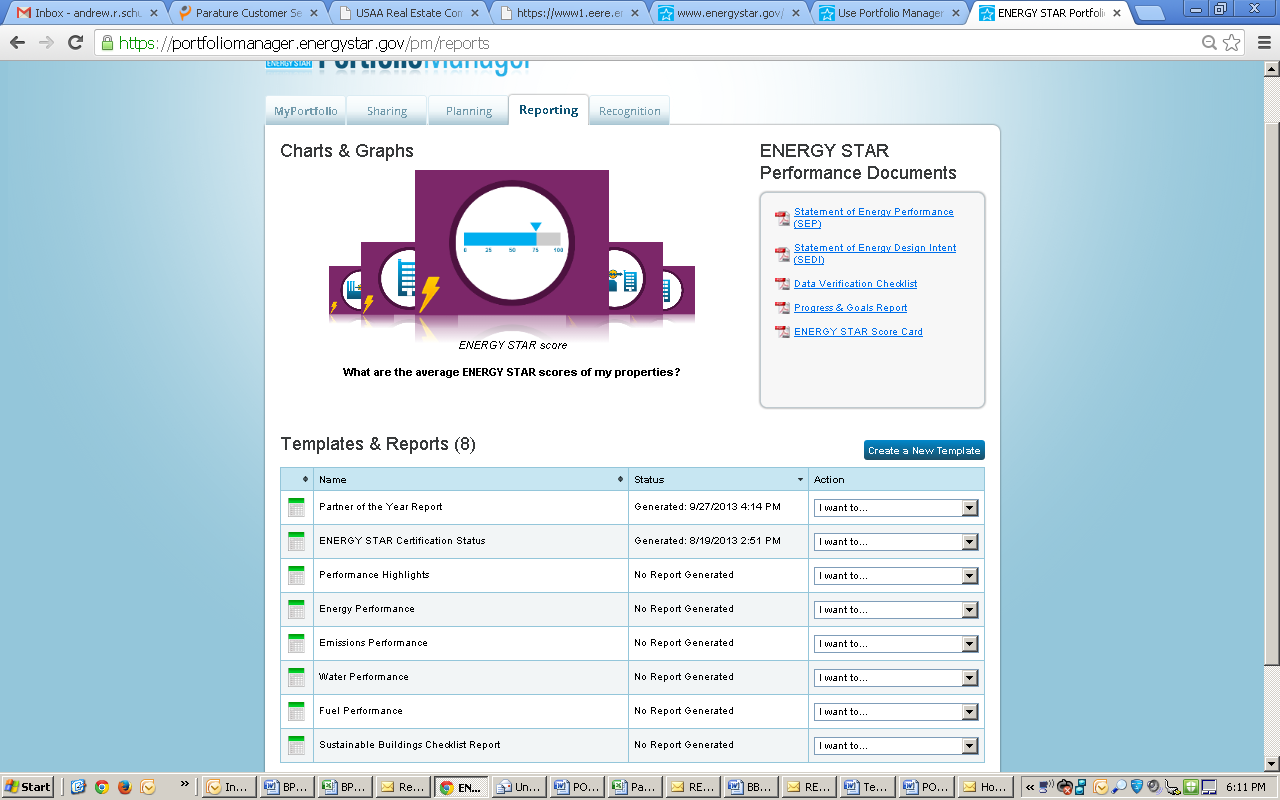
Task: Switch to the MyPortfolio tab
Action: click(x=306, y=111)
